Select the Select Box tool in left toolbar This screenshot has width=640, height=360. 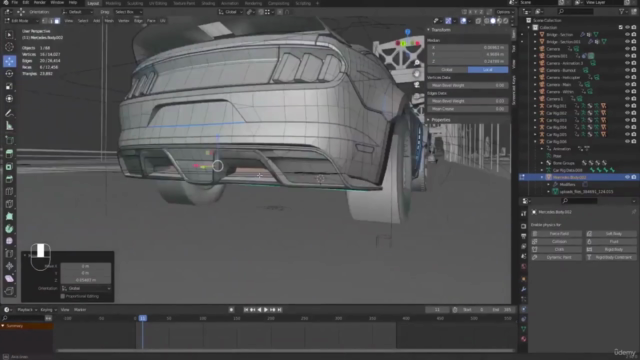click(x=9, y=35)
